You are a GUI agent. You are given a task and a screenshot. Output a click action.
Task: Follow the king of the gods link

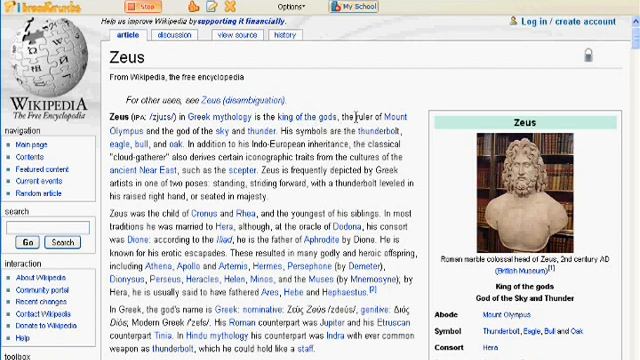pyautogui.click(x=307, y=117)
